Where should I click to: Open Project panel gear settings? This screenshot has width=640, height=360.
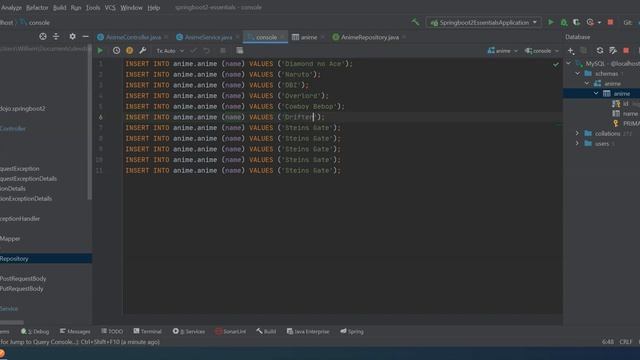(72, 36)
